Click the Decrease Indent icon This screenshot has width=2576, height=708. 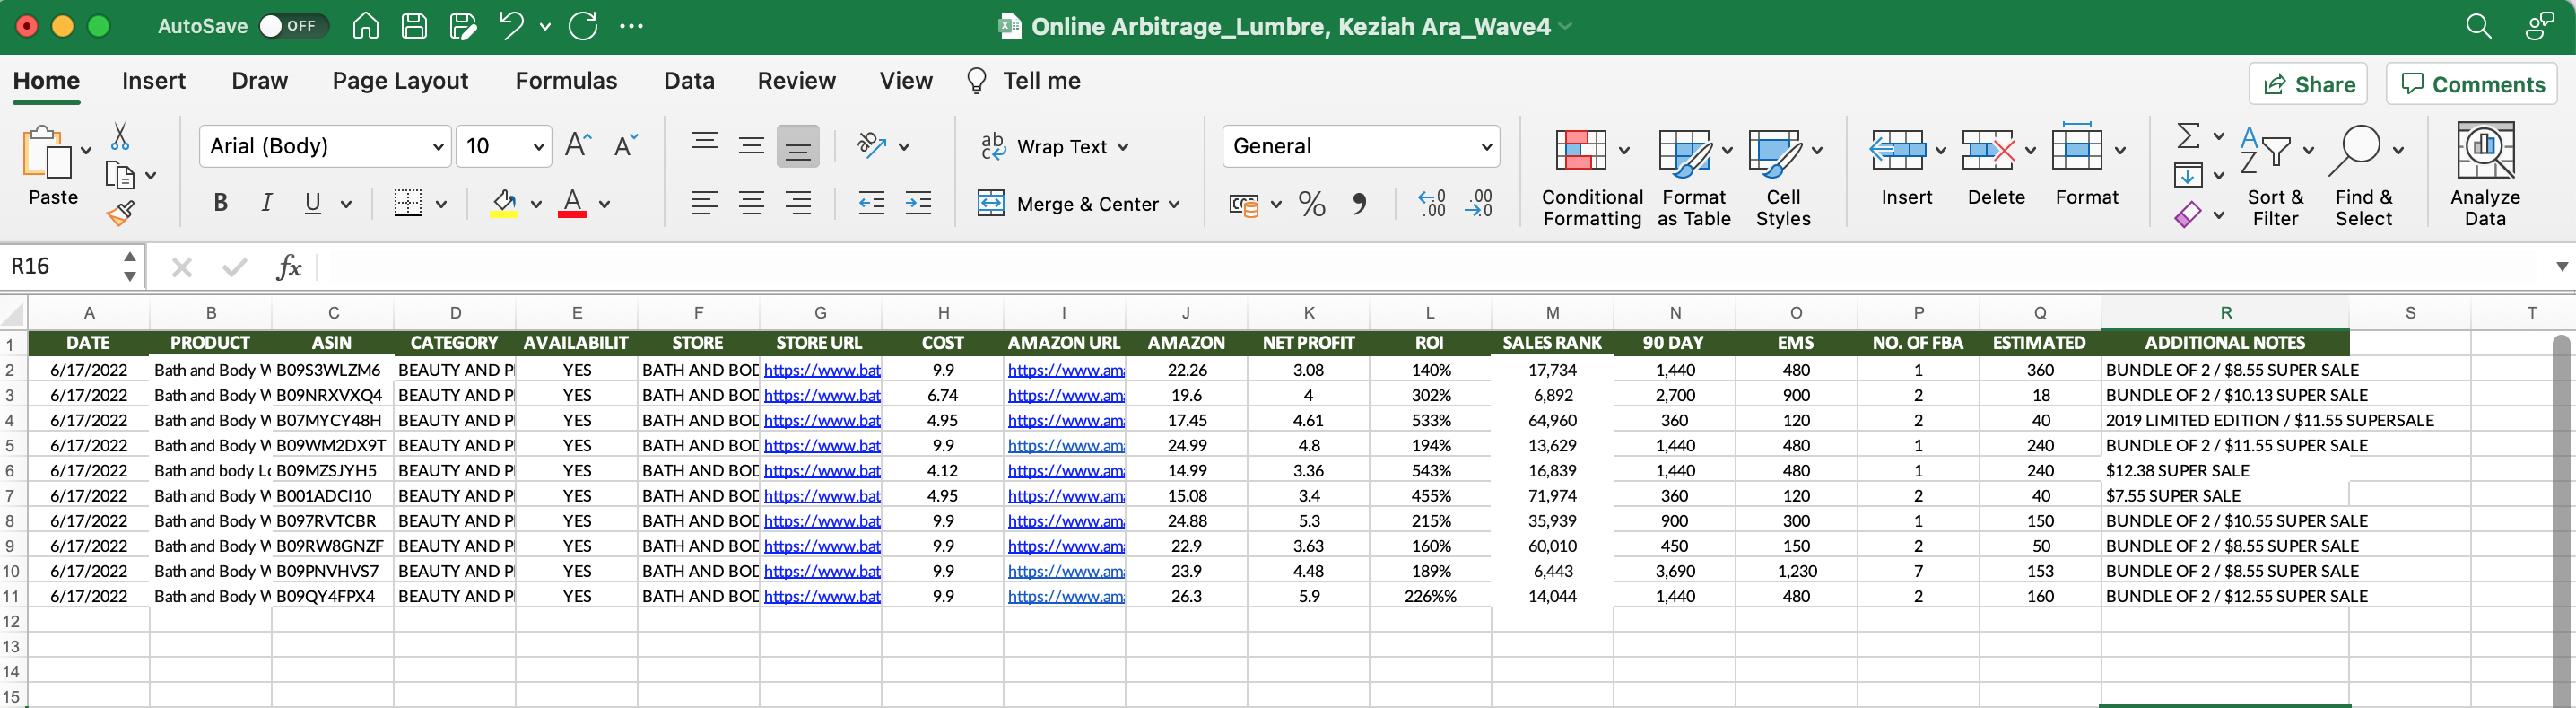(872, 204)
